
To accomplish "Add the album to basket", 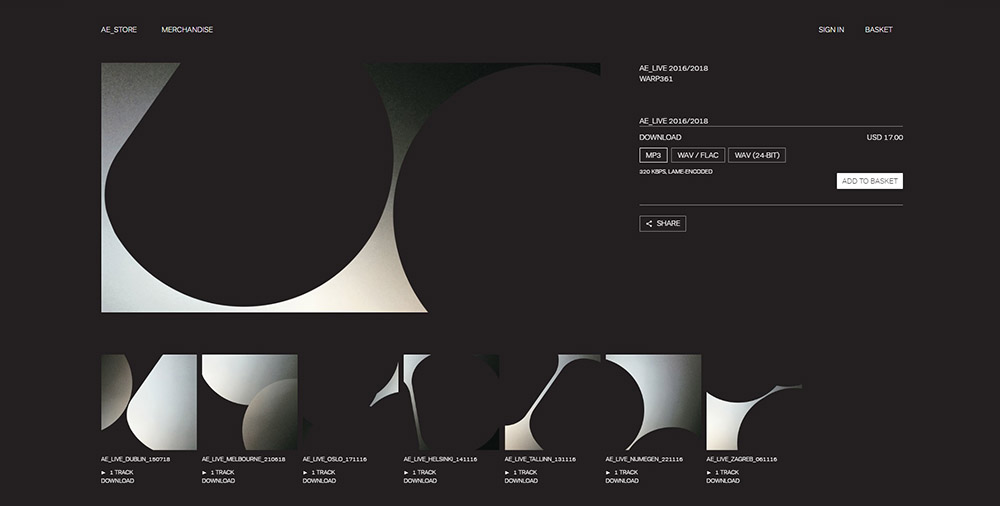I will [x=869, y=181].
